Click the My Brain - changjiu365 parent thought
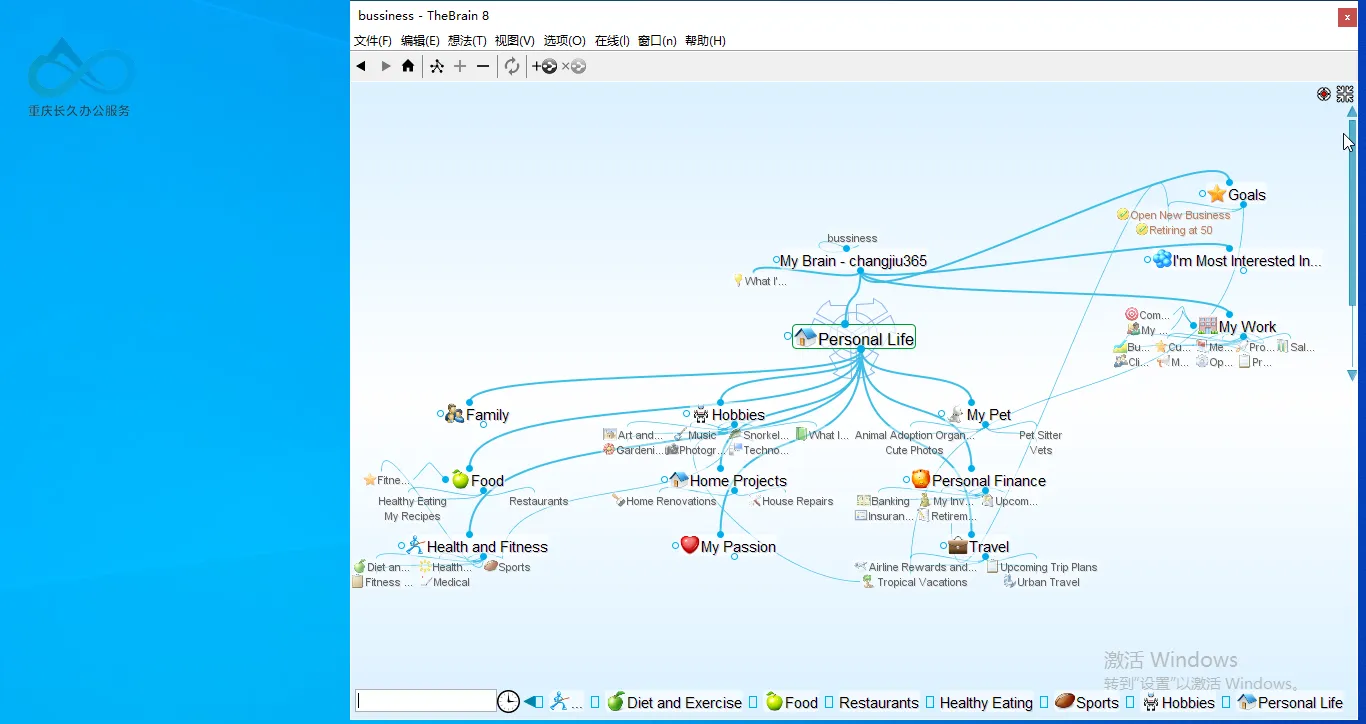Viewport: 1366px width, 724px height. (x=853, y=261)
